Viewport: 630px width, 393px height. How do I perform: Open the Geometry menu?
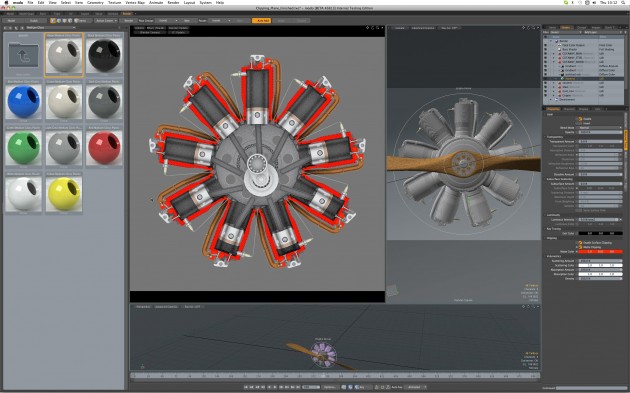pyautogui.click(x=95, y=2)
